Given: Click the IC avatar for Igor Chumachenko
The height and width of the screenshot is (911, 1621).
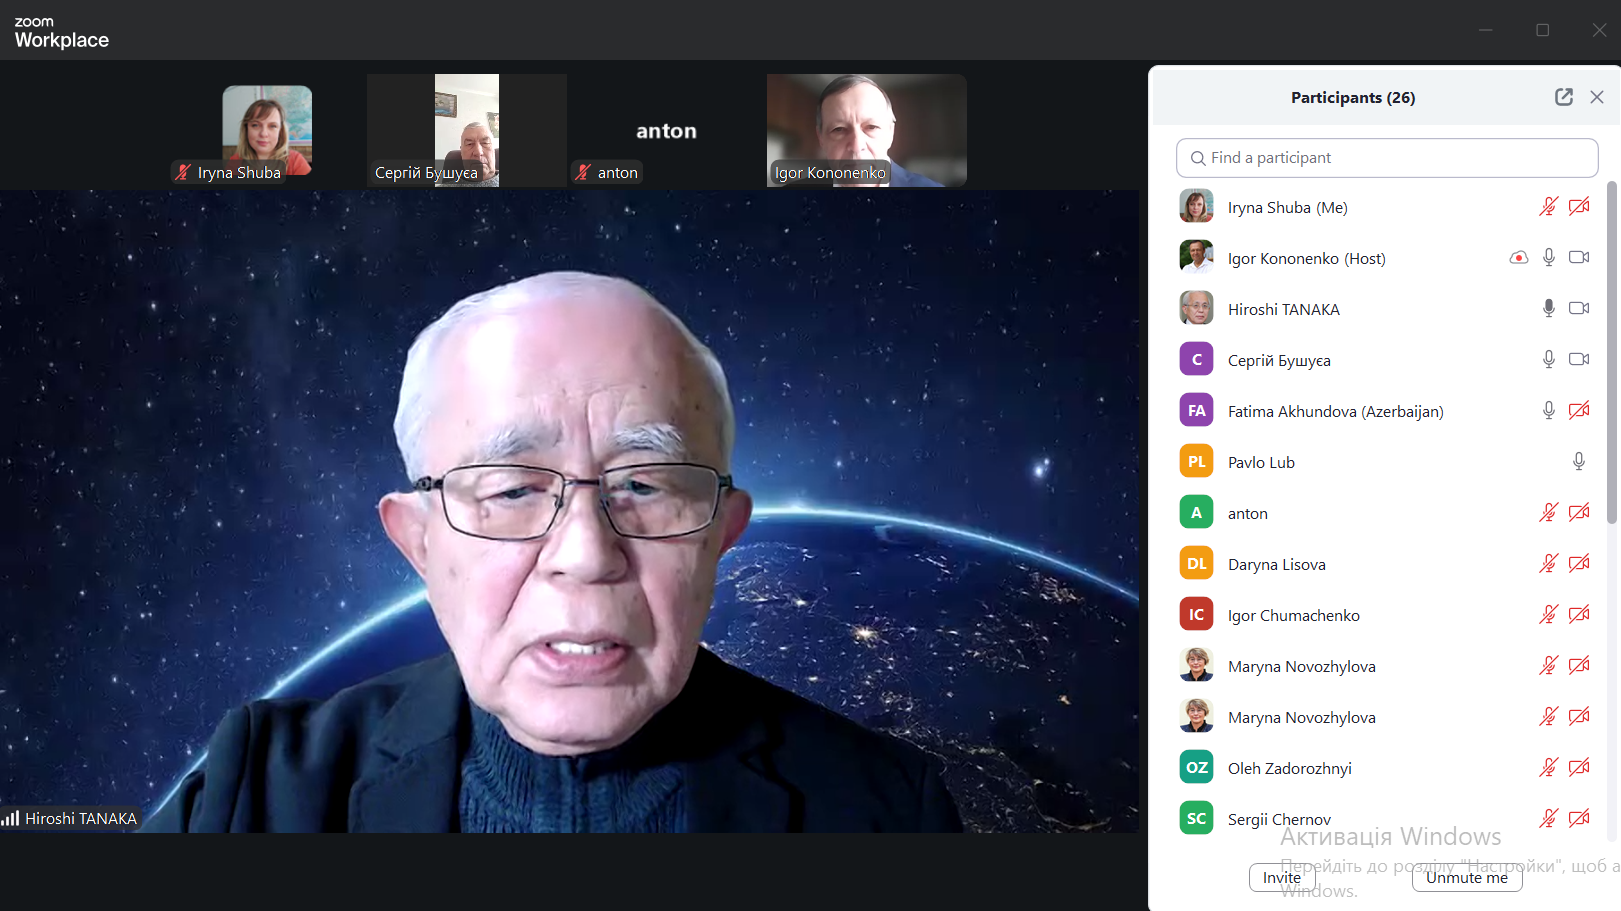Looking at the screenshot, I should pyautogui.click(x=1196, y=614).
